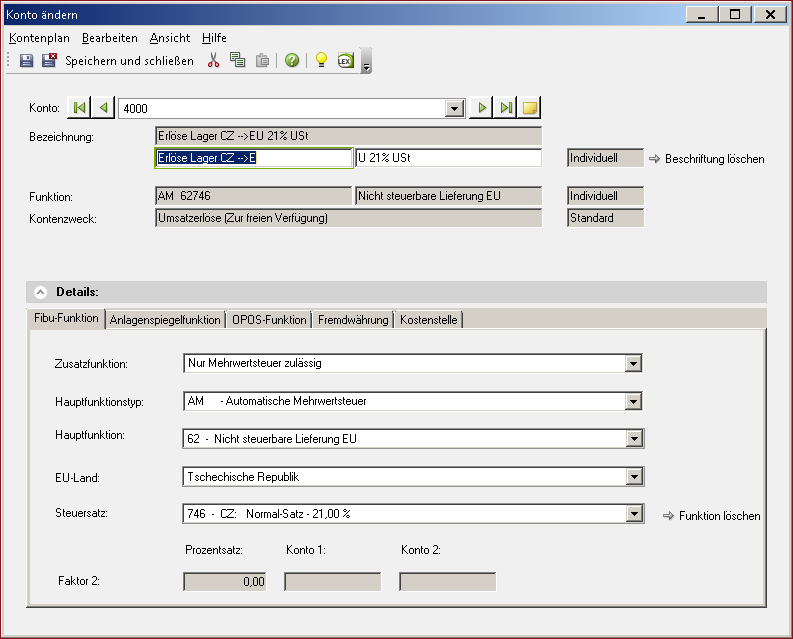Image resolution: width=793 pixels, height=639 pixels.
Task: Open Hauptfunktion dropdown
Action: [x=634, y=439]
